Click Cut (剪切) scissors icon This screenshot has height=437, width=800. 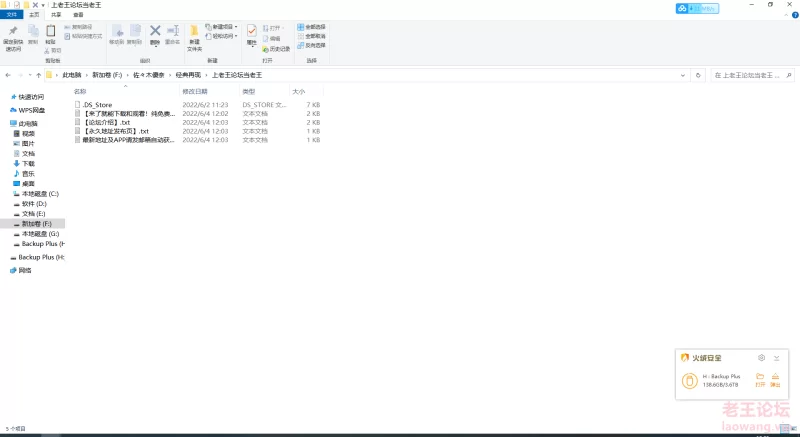[x=53, y=50]
